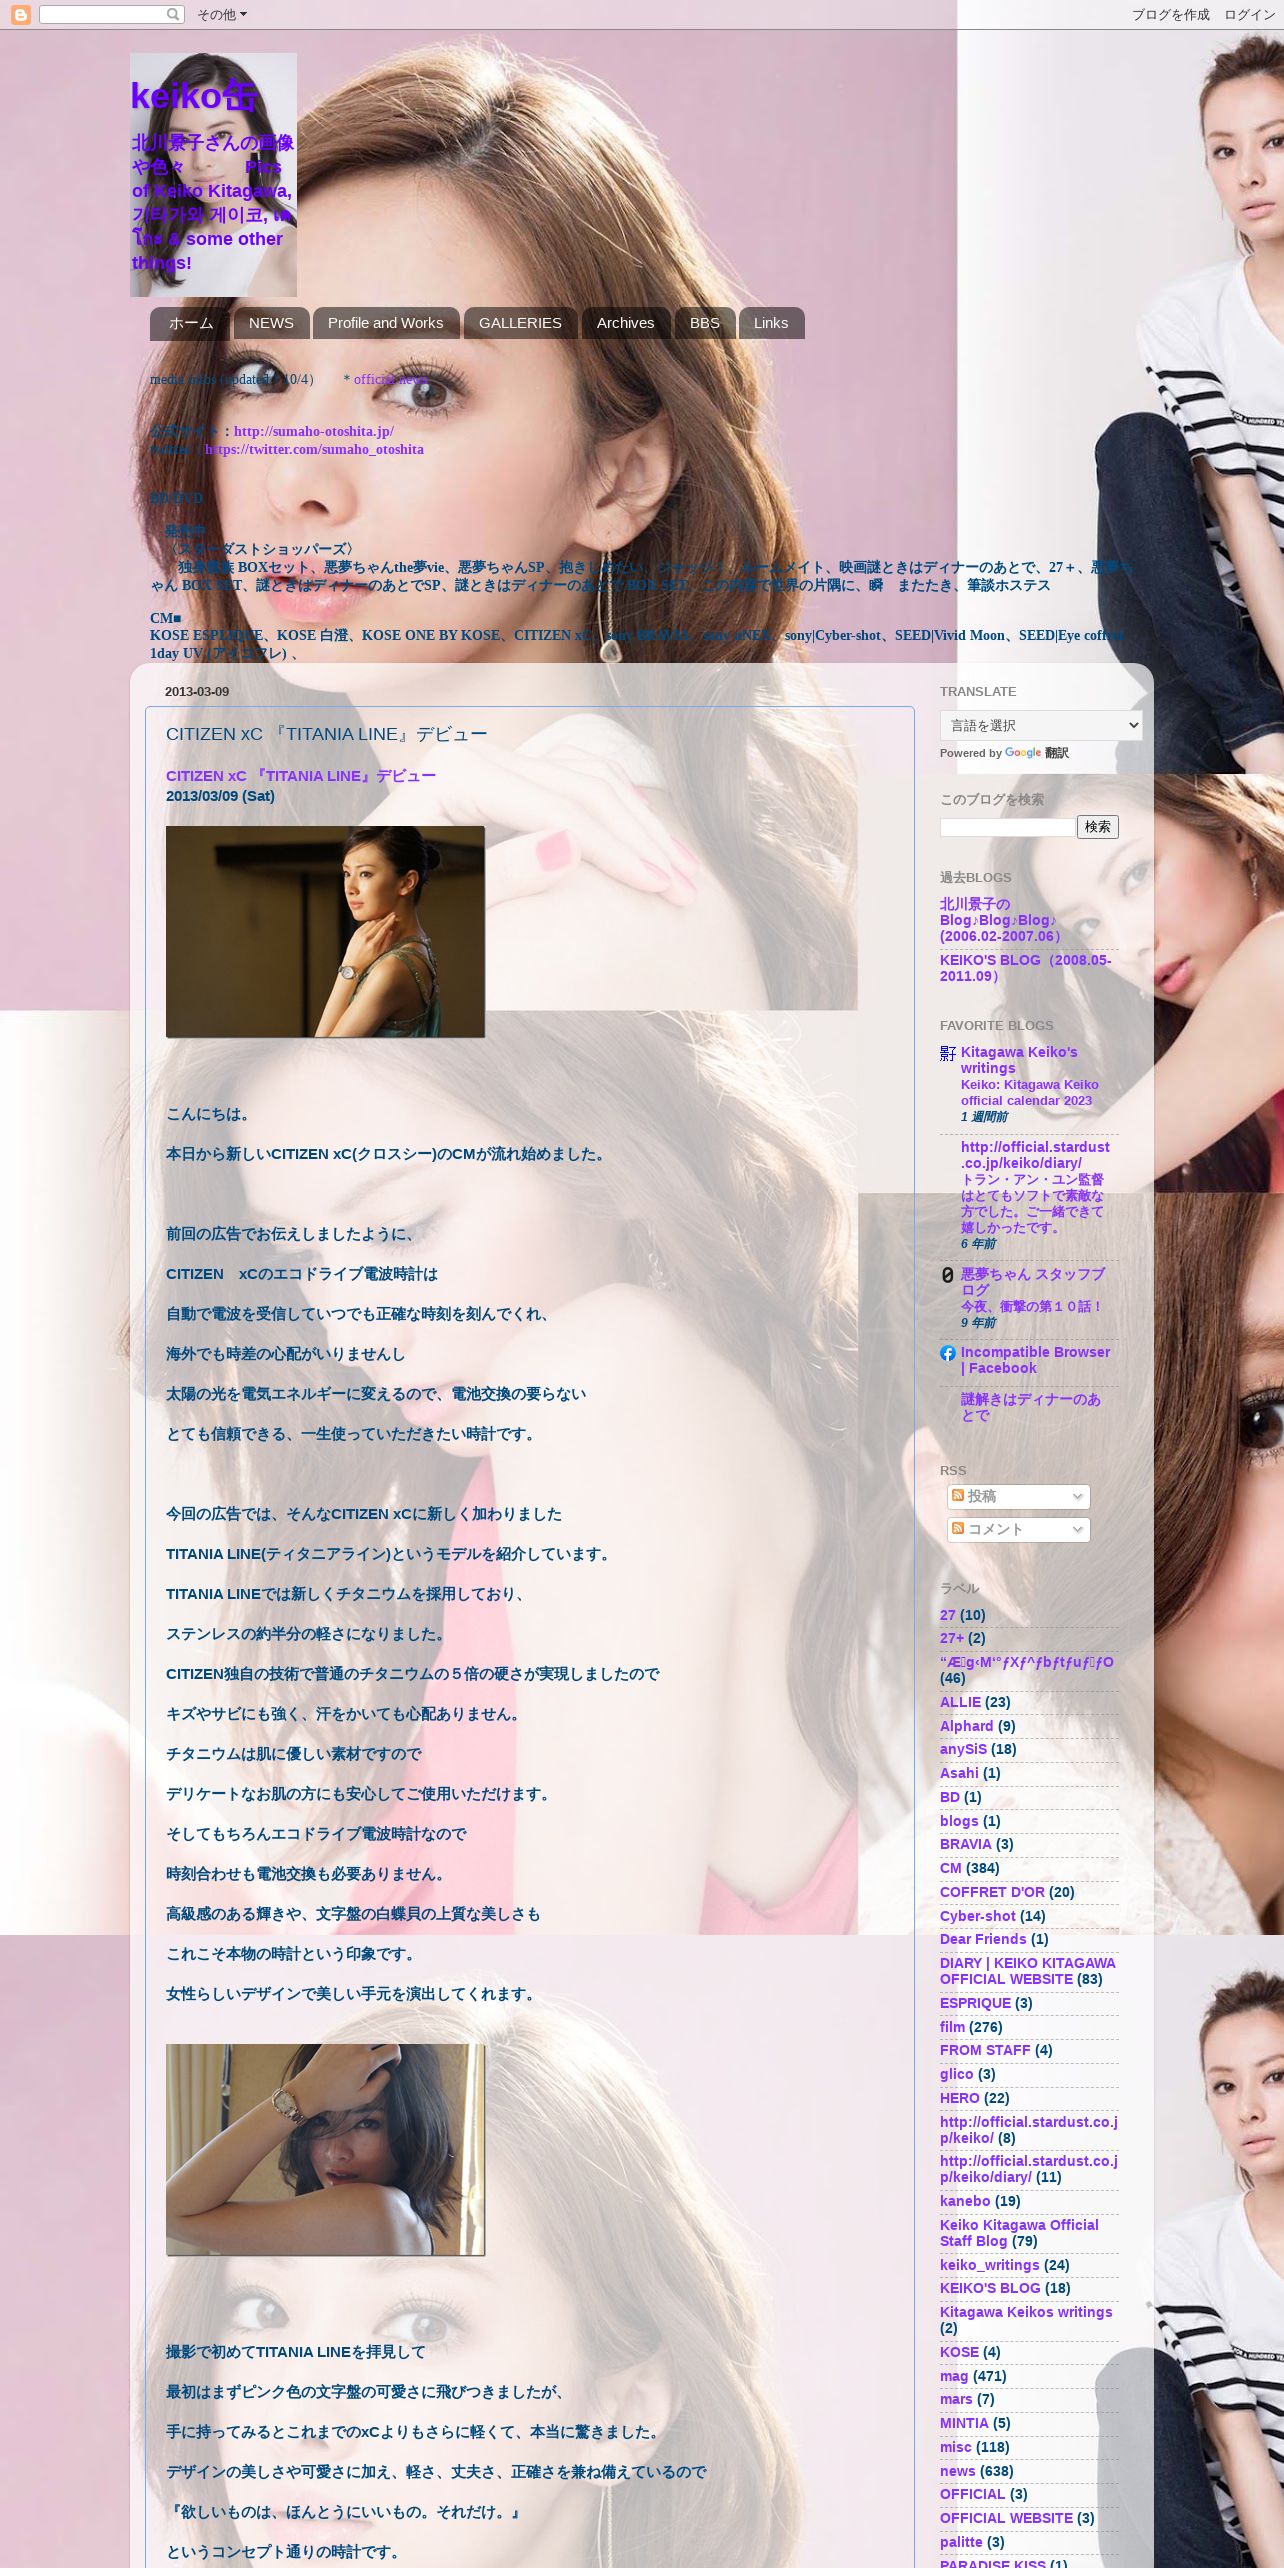Open the Links tab
The width and height of the screenshot is (1284, 2568).
770,323
